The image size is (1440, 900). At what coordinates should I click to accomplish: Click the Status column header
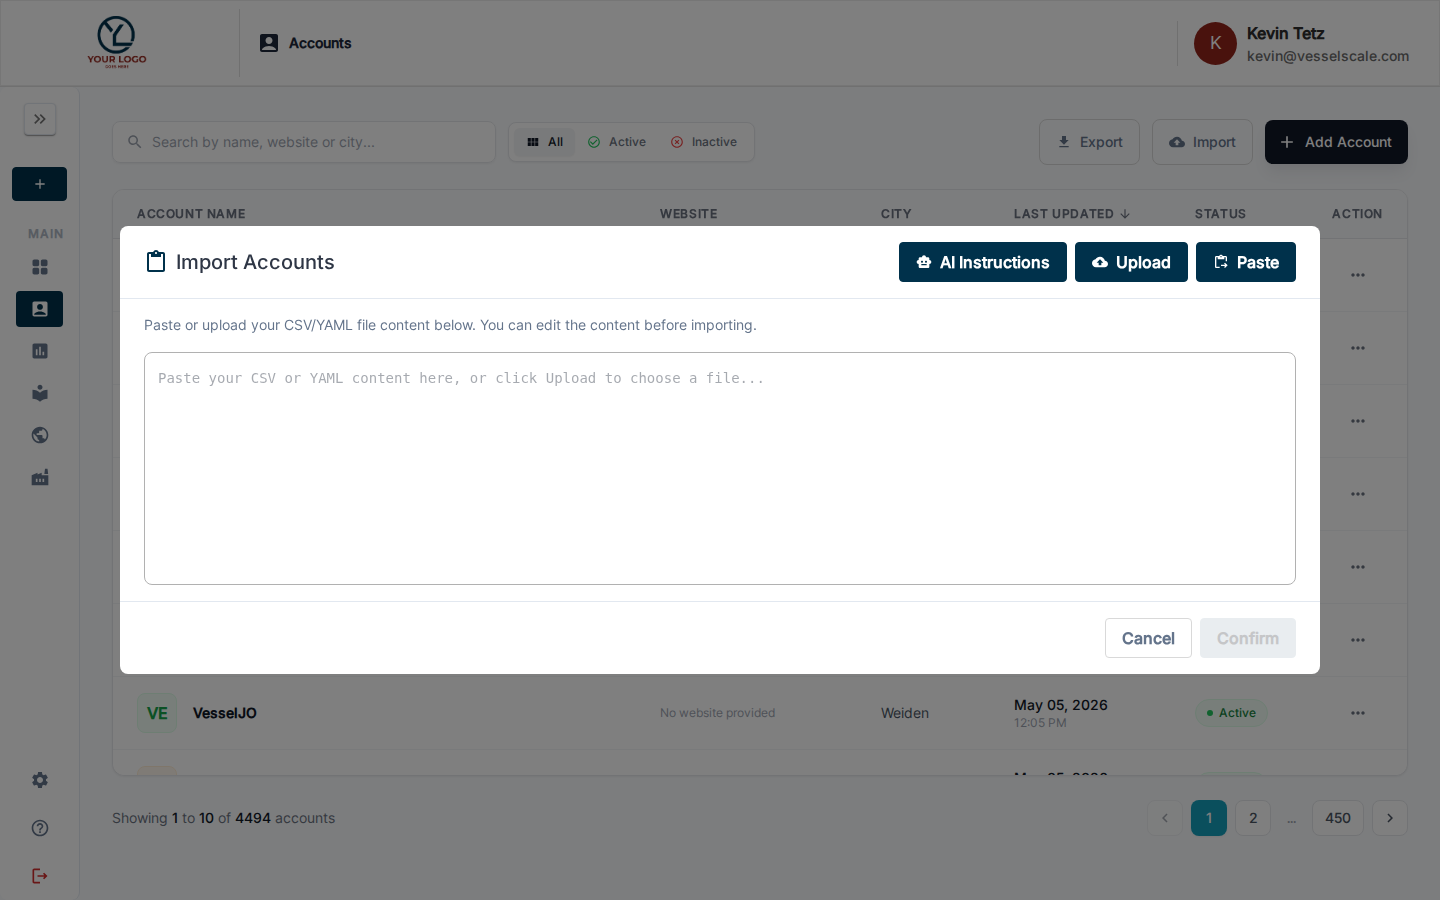(x=1220, y=214)
